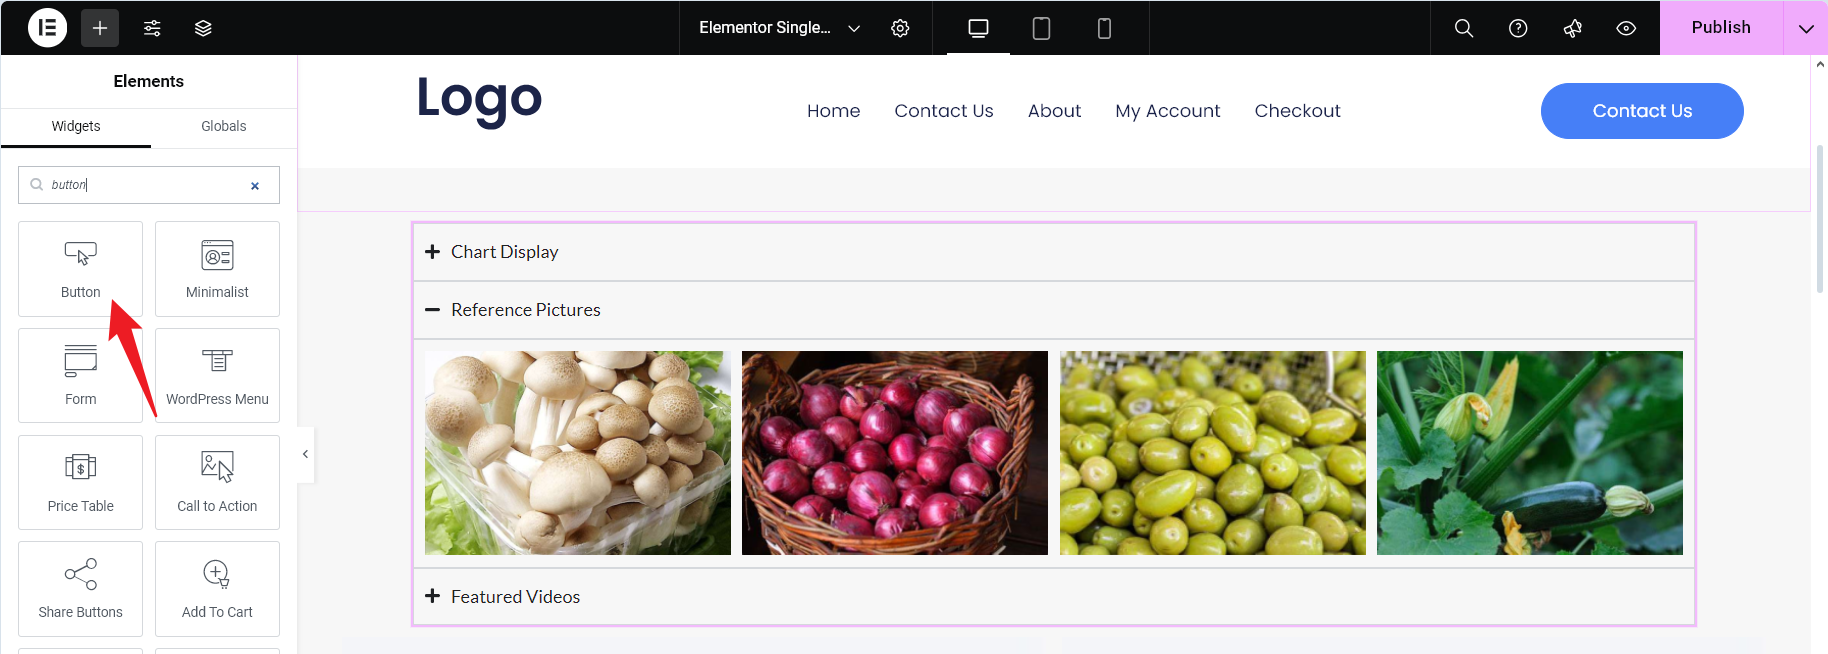The image size is (1828, 654).
Task: Click the Elementor logo icon
Action: click(47, 28)
